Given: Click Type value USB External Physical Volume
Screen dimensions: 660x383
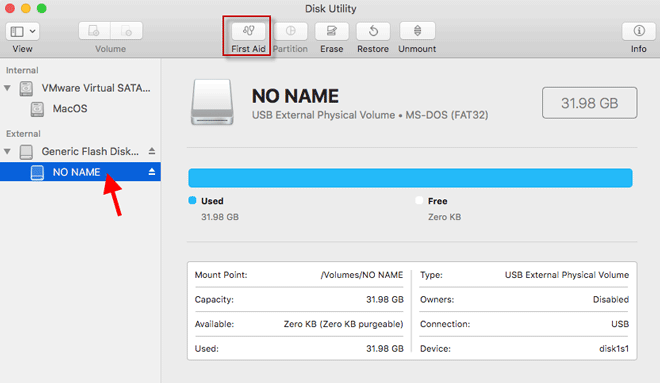Looking at the screenshot, I should (567, 275).
